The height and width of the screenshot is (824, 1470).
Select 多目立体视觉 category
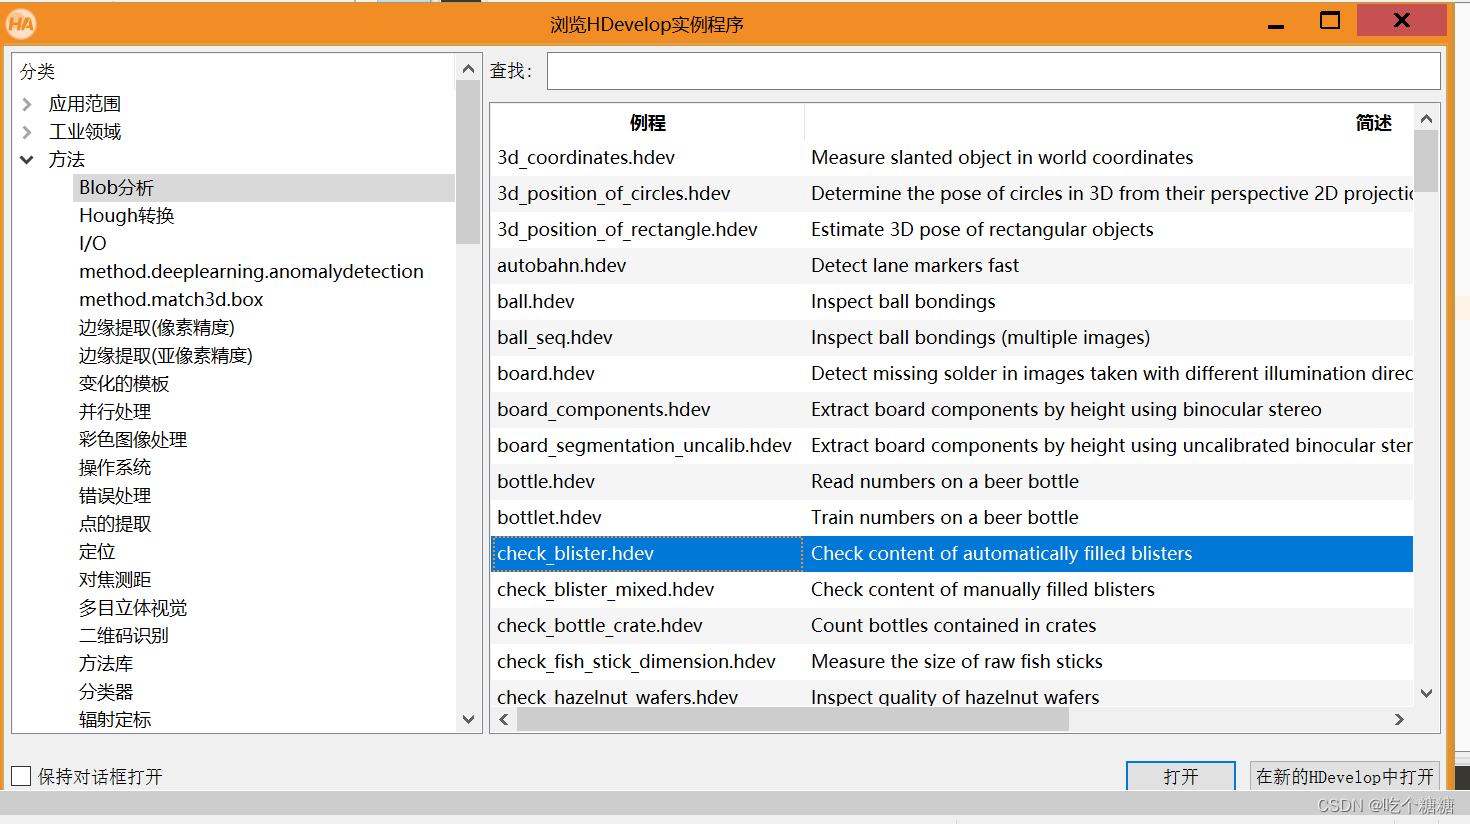(x=133, y=608)
